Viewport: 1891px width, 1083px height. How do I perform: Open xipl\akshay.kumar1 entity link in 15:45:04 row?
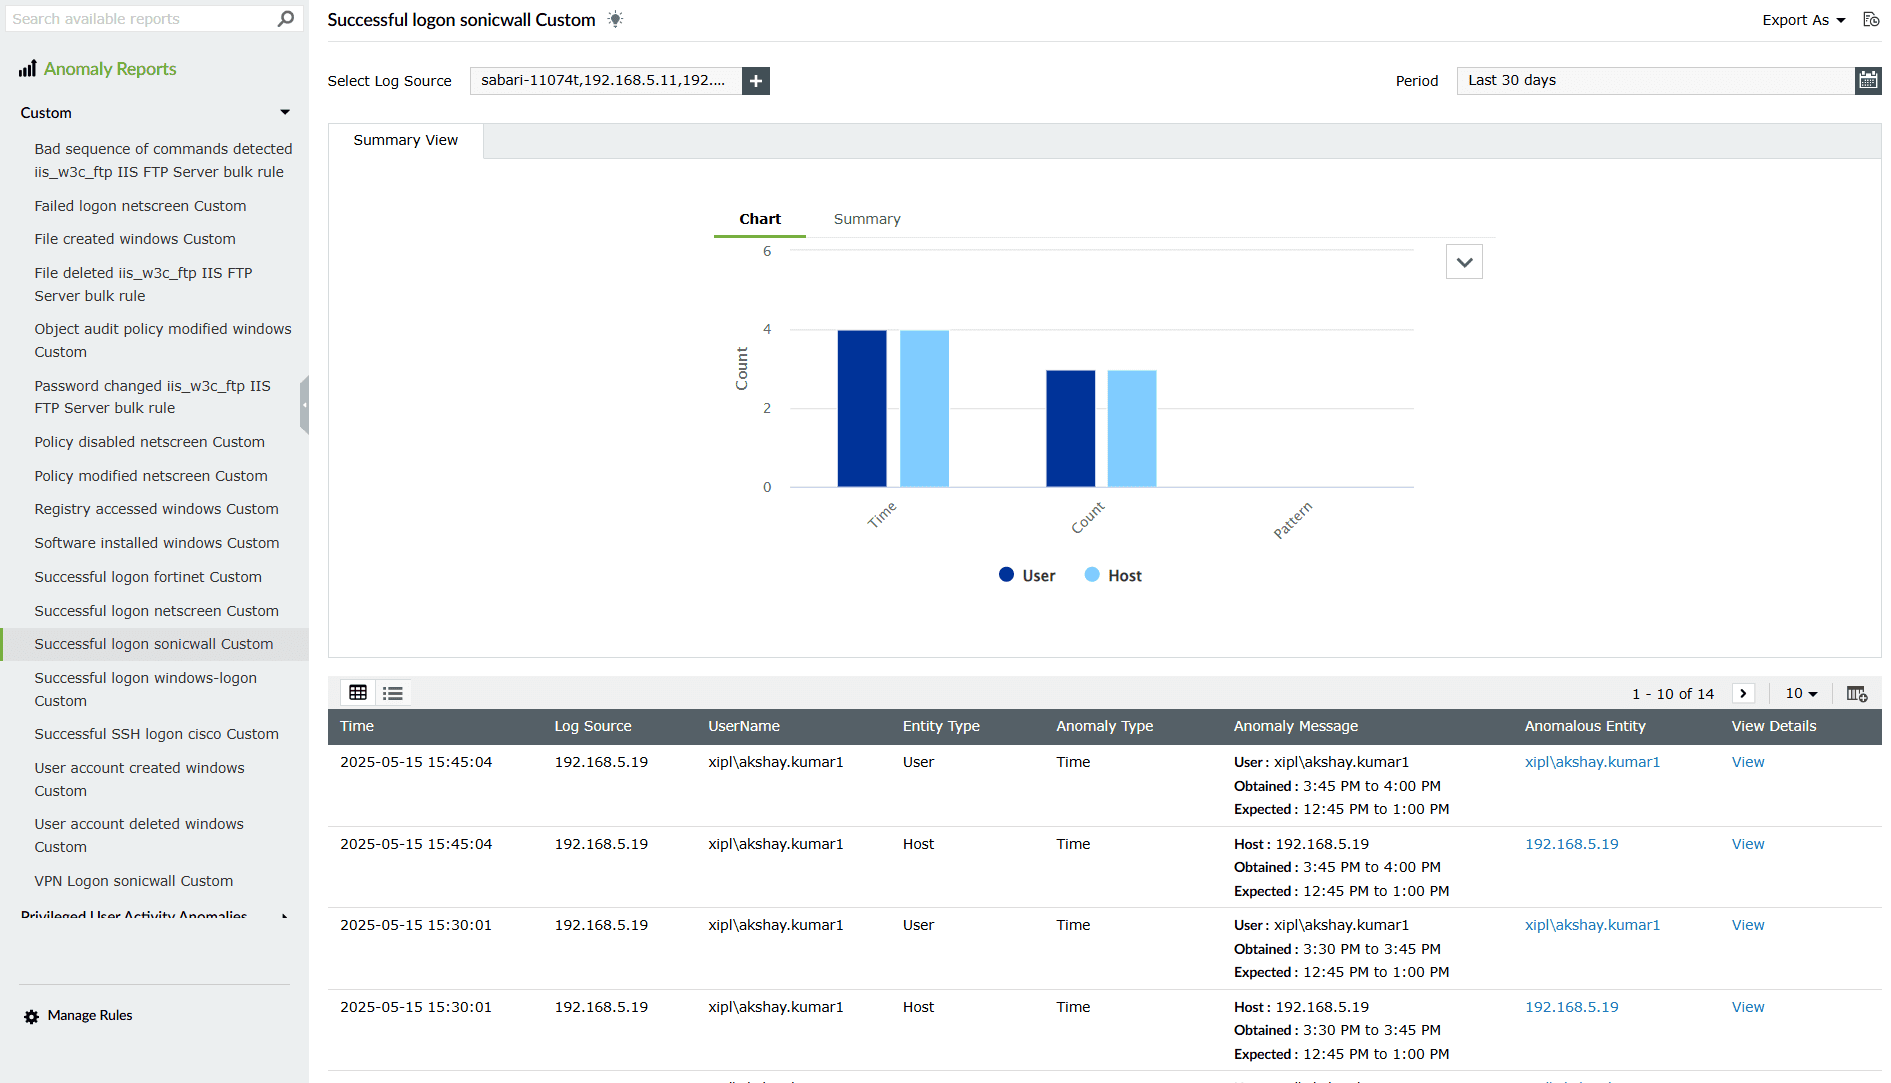point(1592,762)
